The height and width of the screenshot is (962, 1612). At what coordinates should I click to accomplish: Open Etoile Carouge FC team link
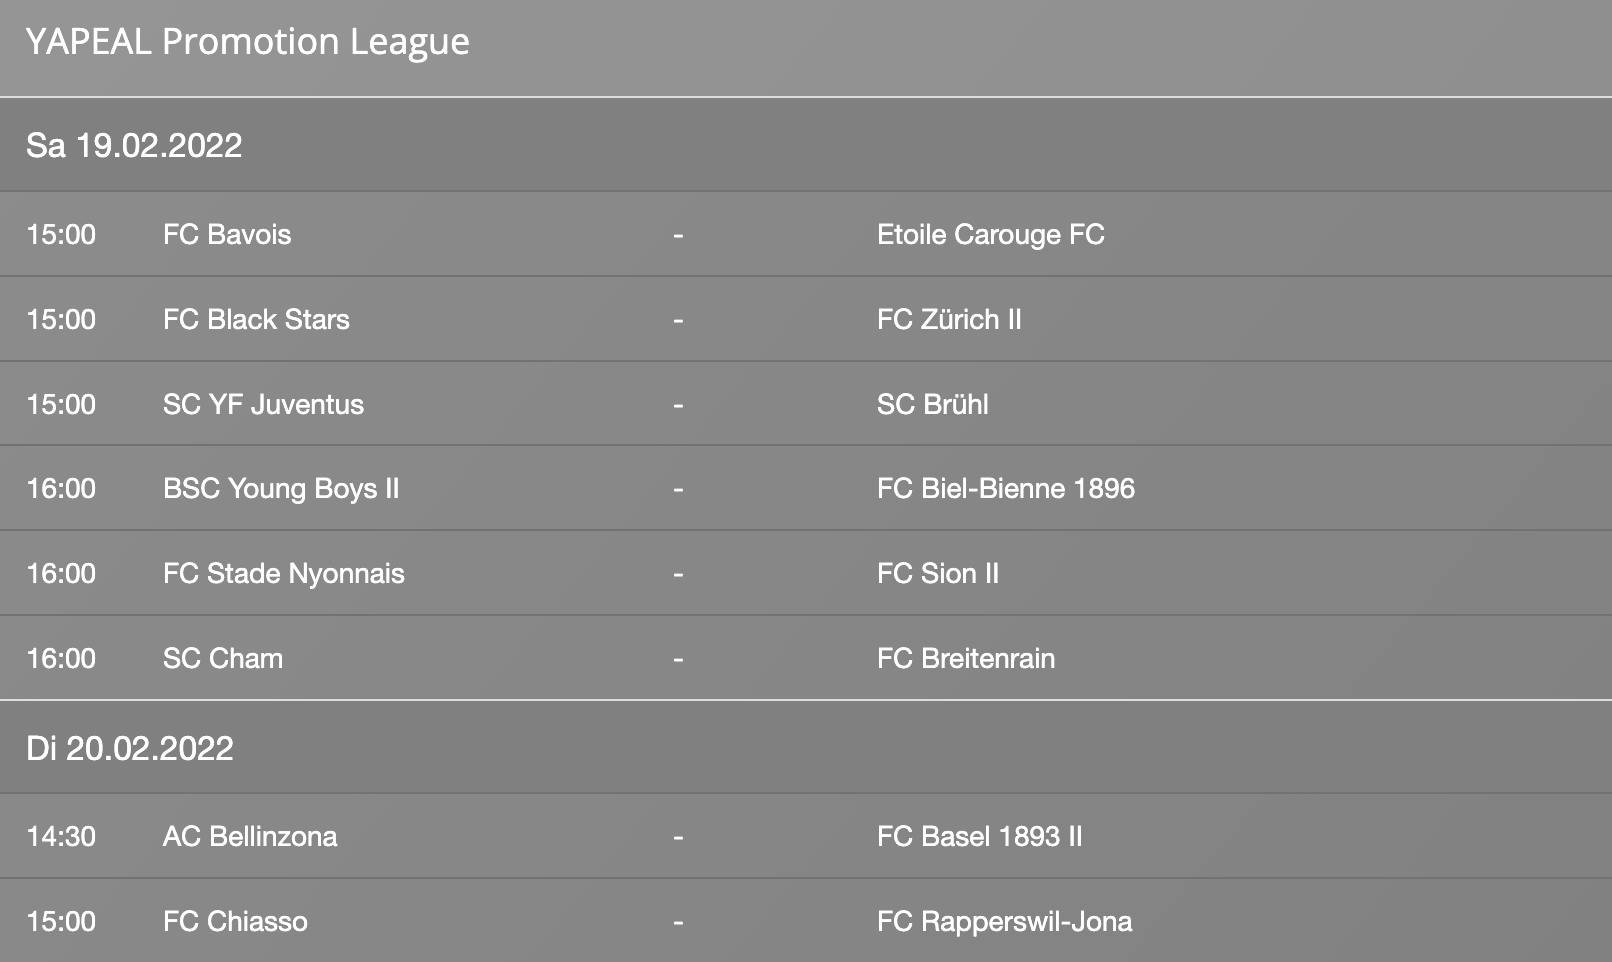990,235
